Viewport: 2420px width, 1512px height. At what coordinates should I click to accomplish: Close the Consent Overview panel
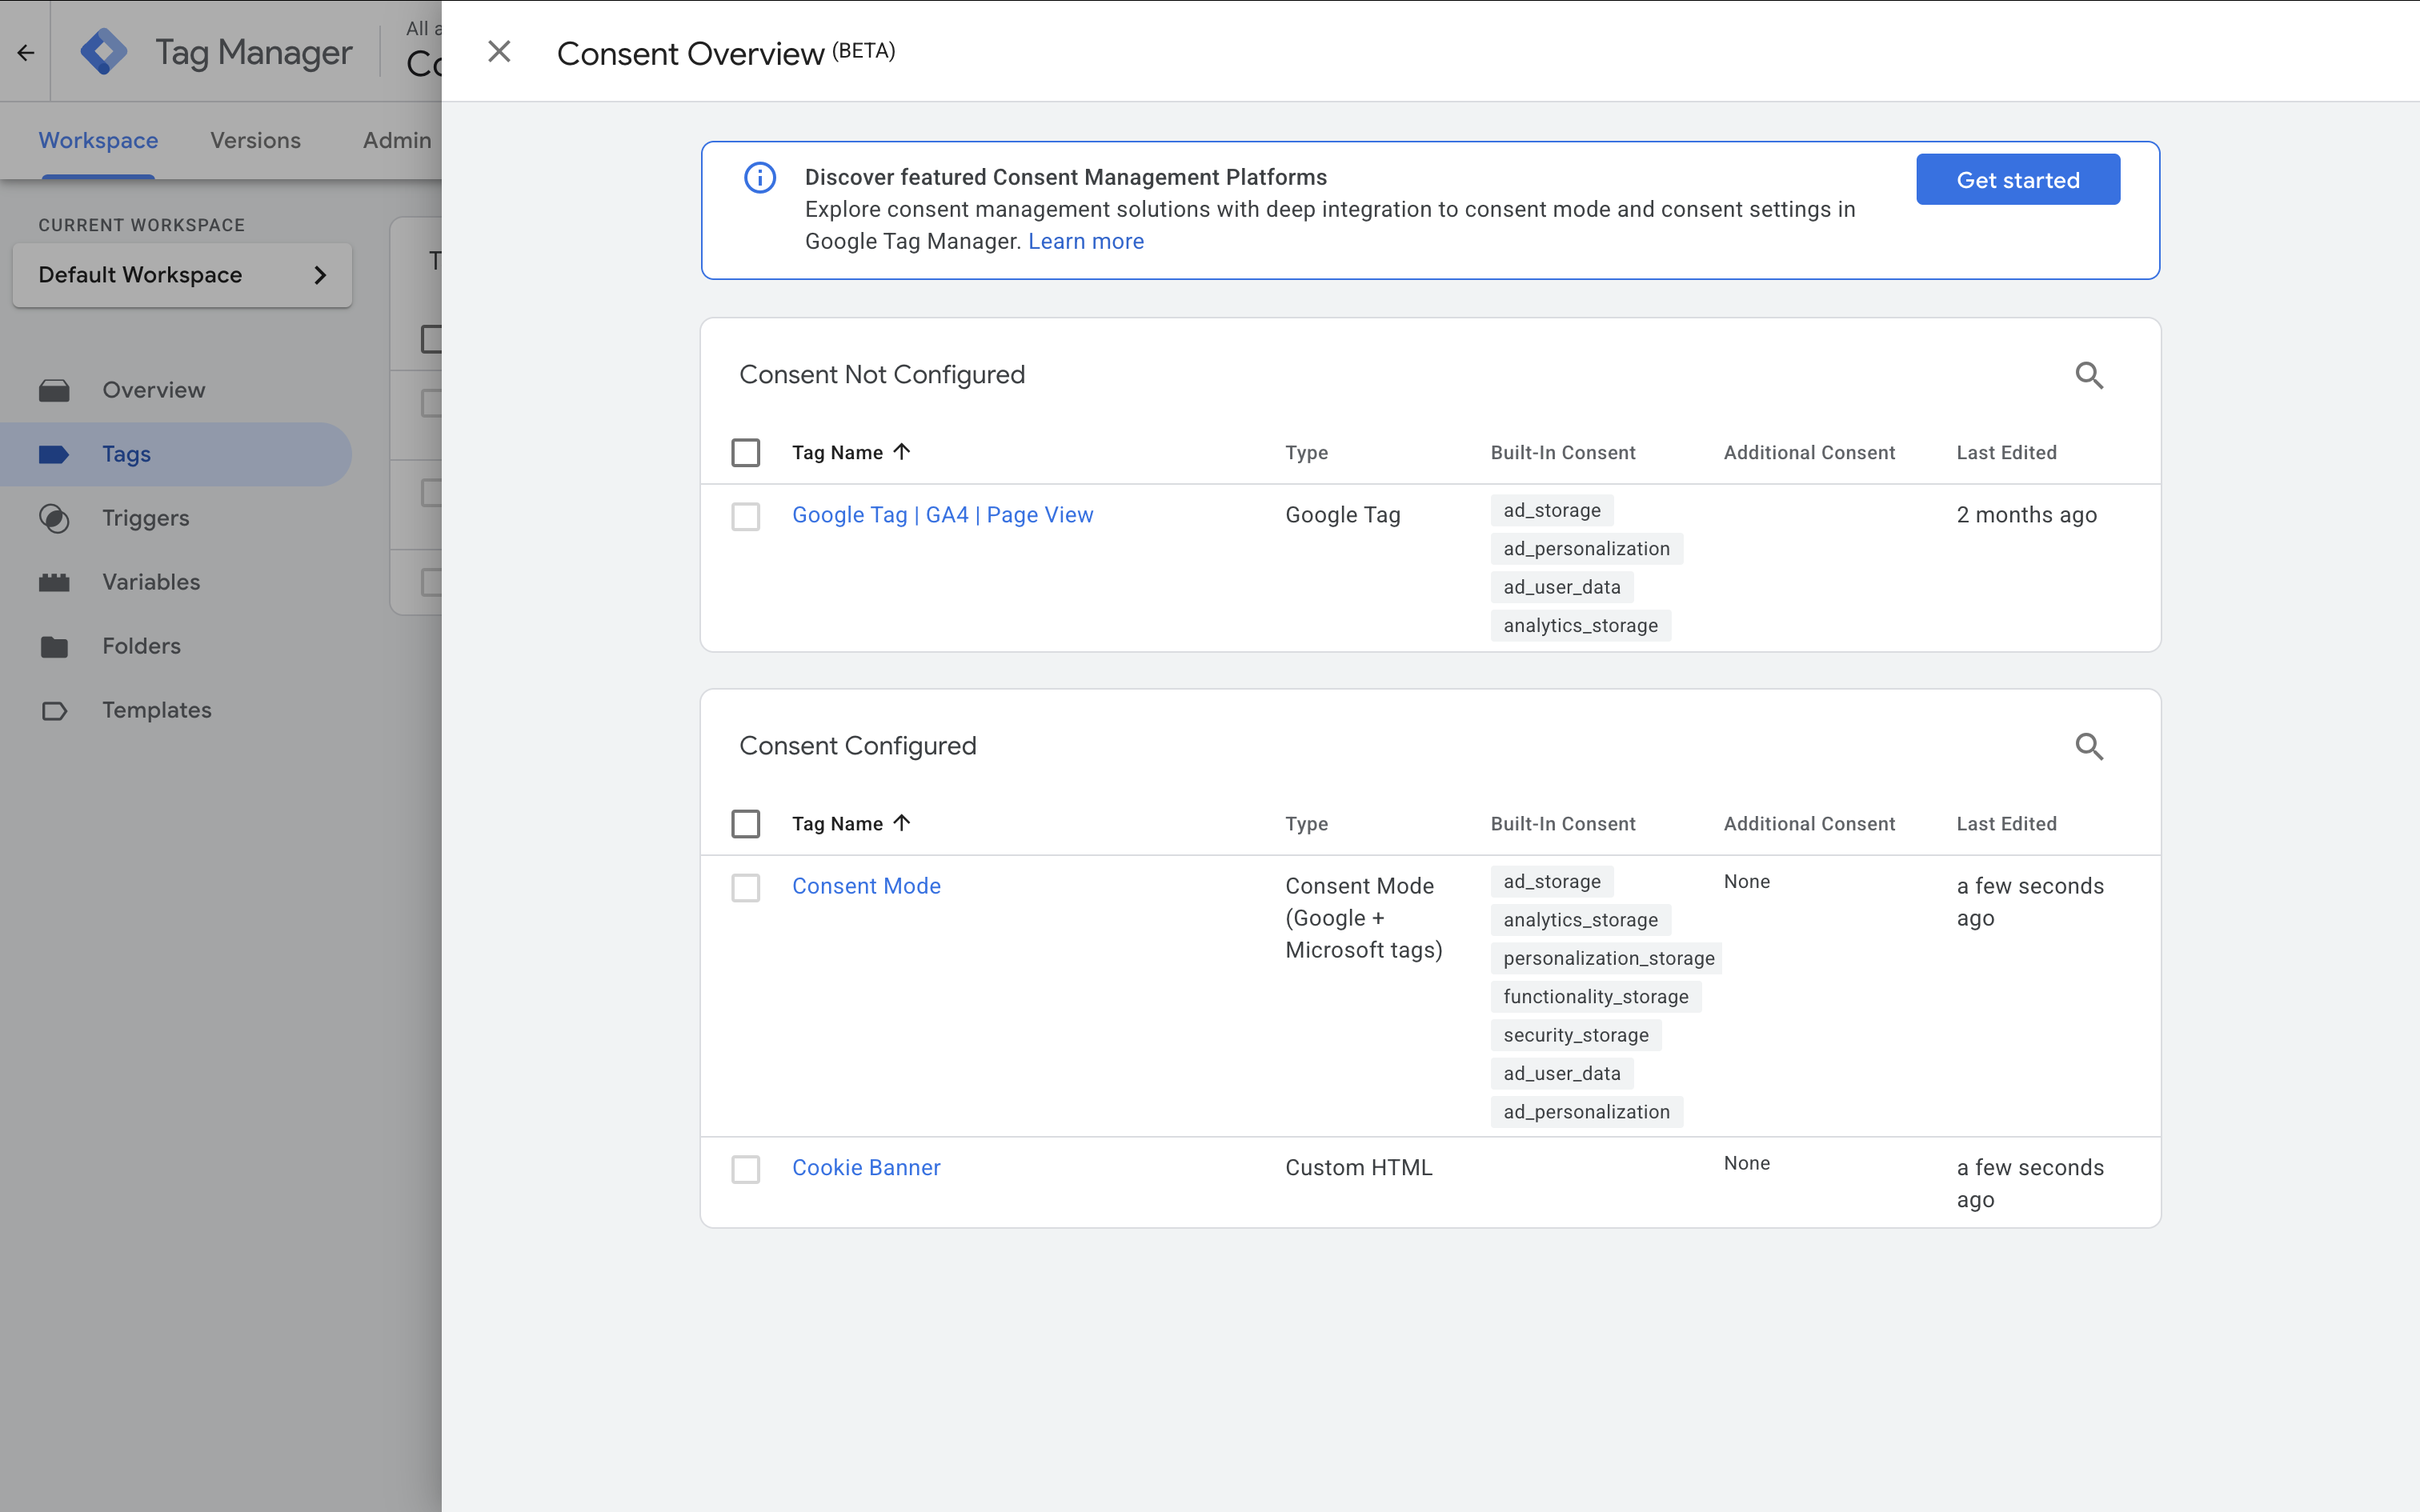(x=499, y=51)
